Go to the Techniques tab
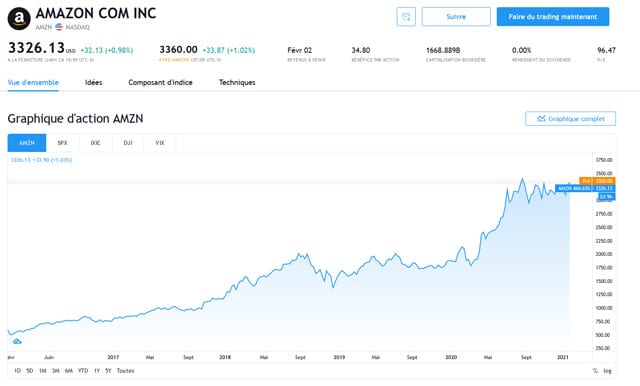 pyautogui.click(x=237, y=82)
